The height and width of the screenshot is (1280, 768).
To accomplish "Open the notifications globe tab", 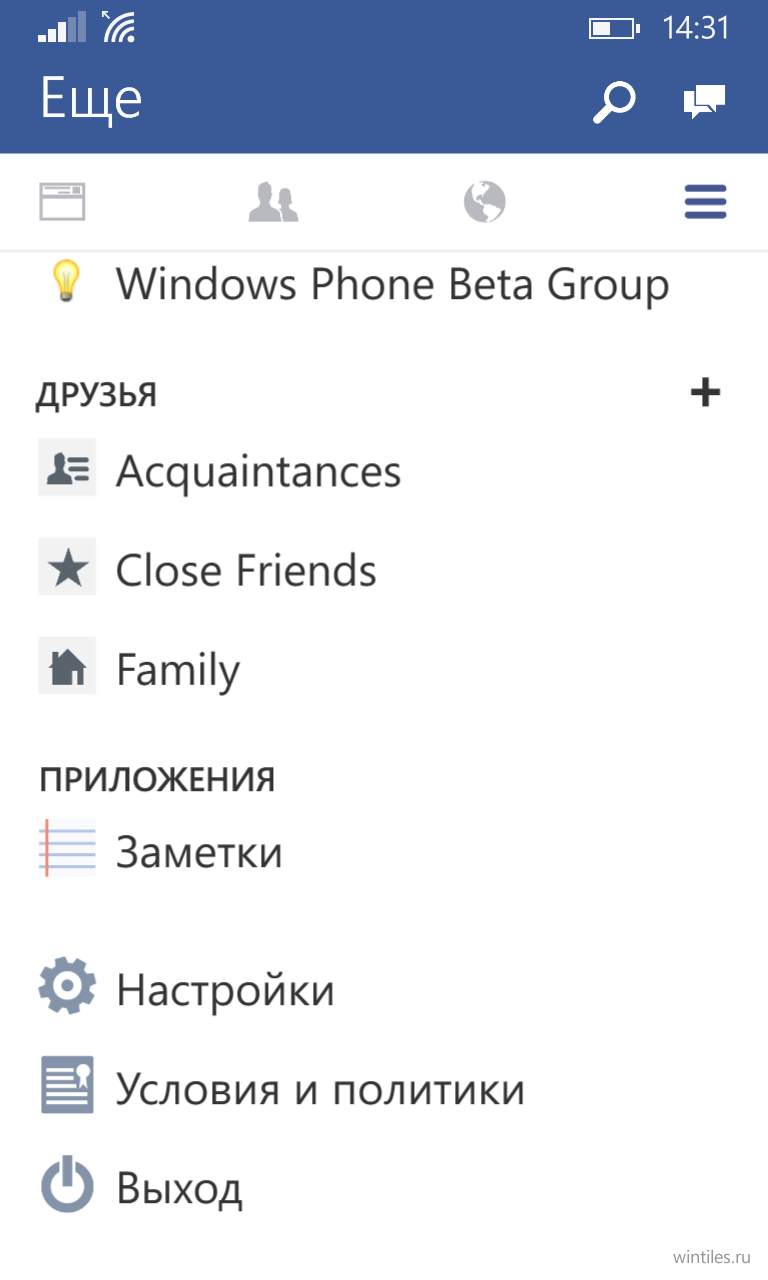I will coord(485,201).
